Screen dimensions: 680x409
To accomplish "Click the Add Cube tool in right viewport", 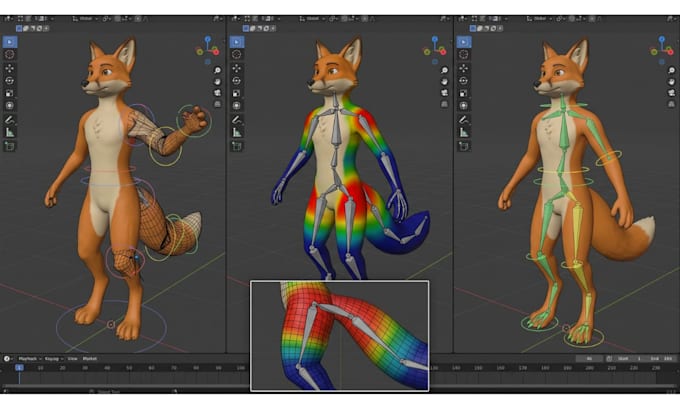I will [x=464, y=146].
